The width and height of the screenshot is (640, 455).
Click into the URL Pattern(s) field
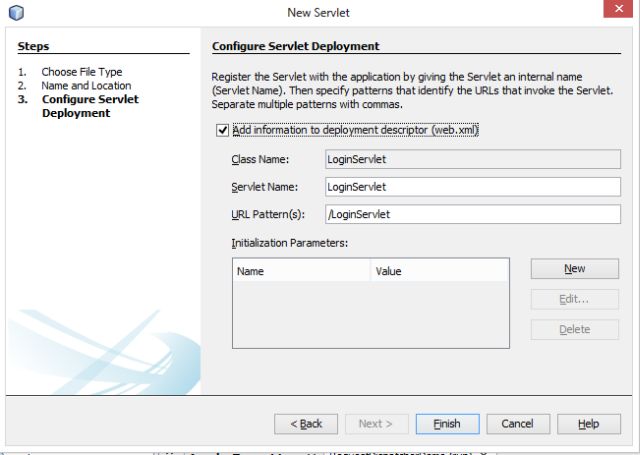[473, 213]
